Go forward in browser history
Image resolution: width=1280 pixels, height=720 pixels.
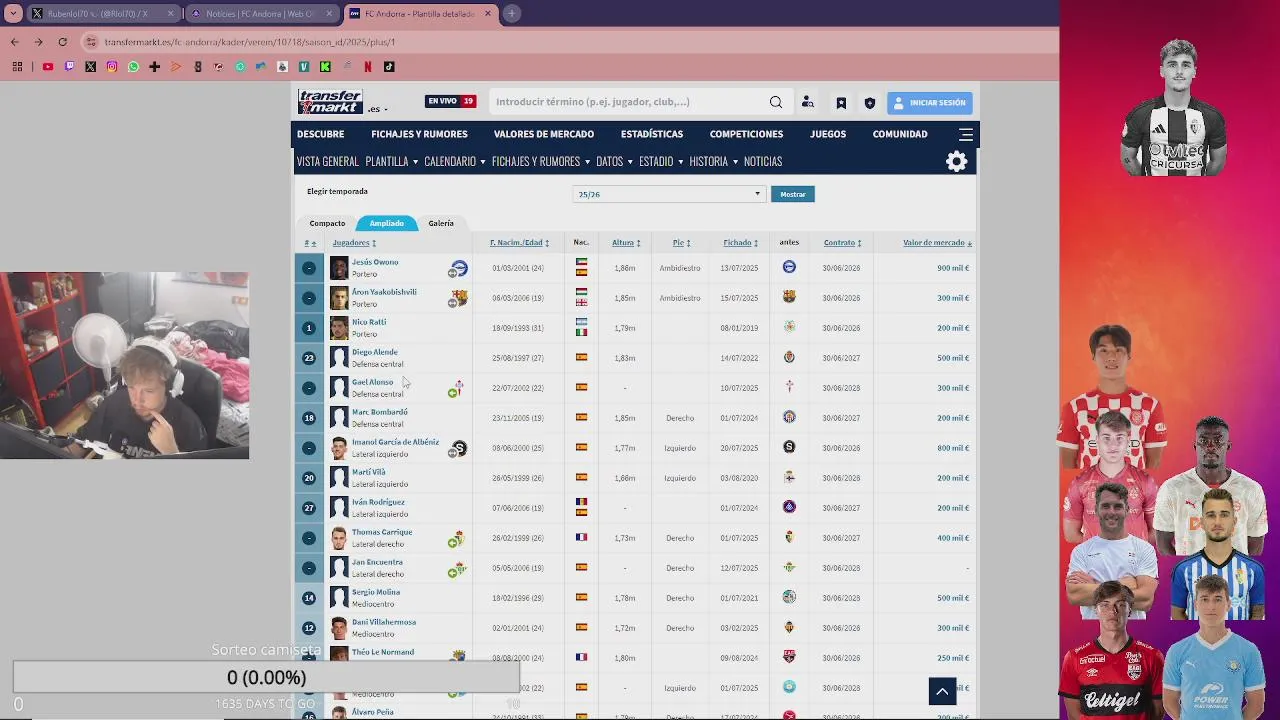pyautogui.click(x=38, y=42)
